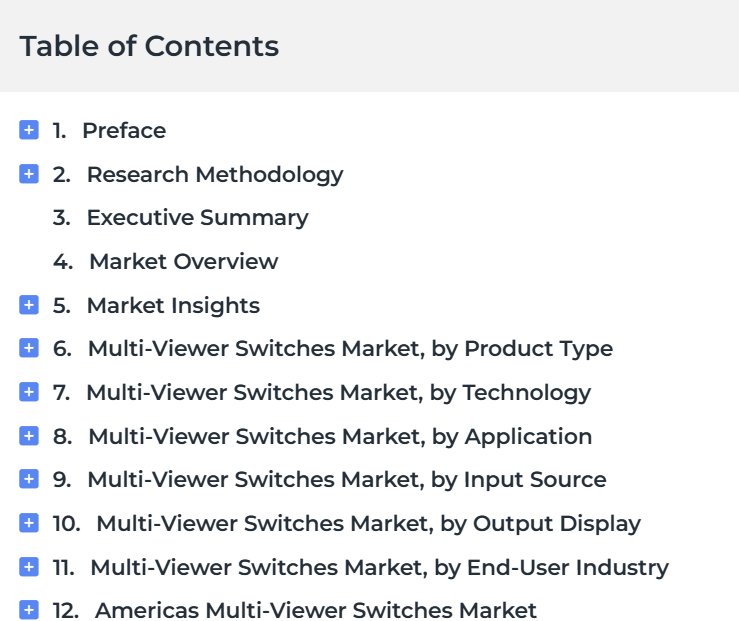Image resolution: width=739 pixels, height=621 pixels.
Task: Open Market Insights title text
Action: [x=173, y=306]
